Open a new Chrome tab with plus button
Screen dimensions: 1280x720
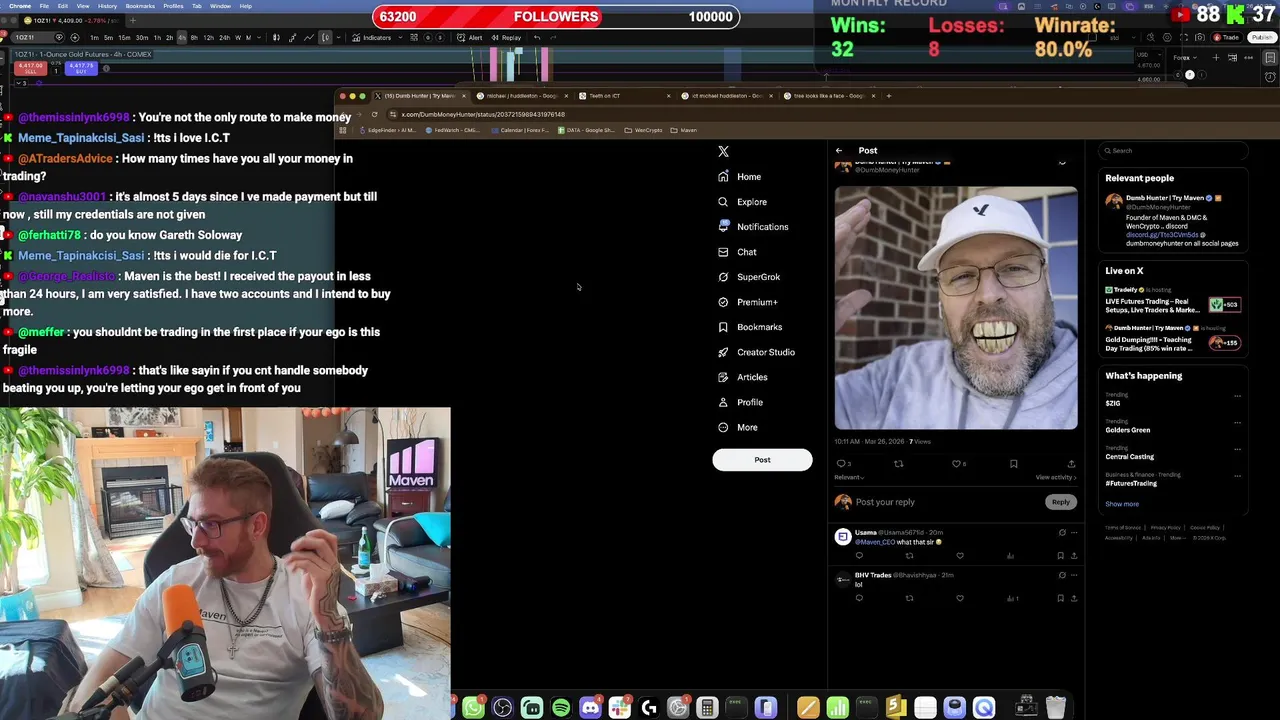tap(889, 96)
